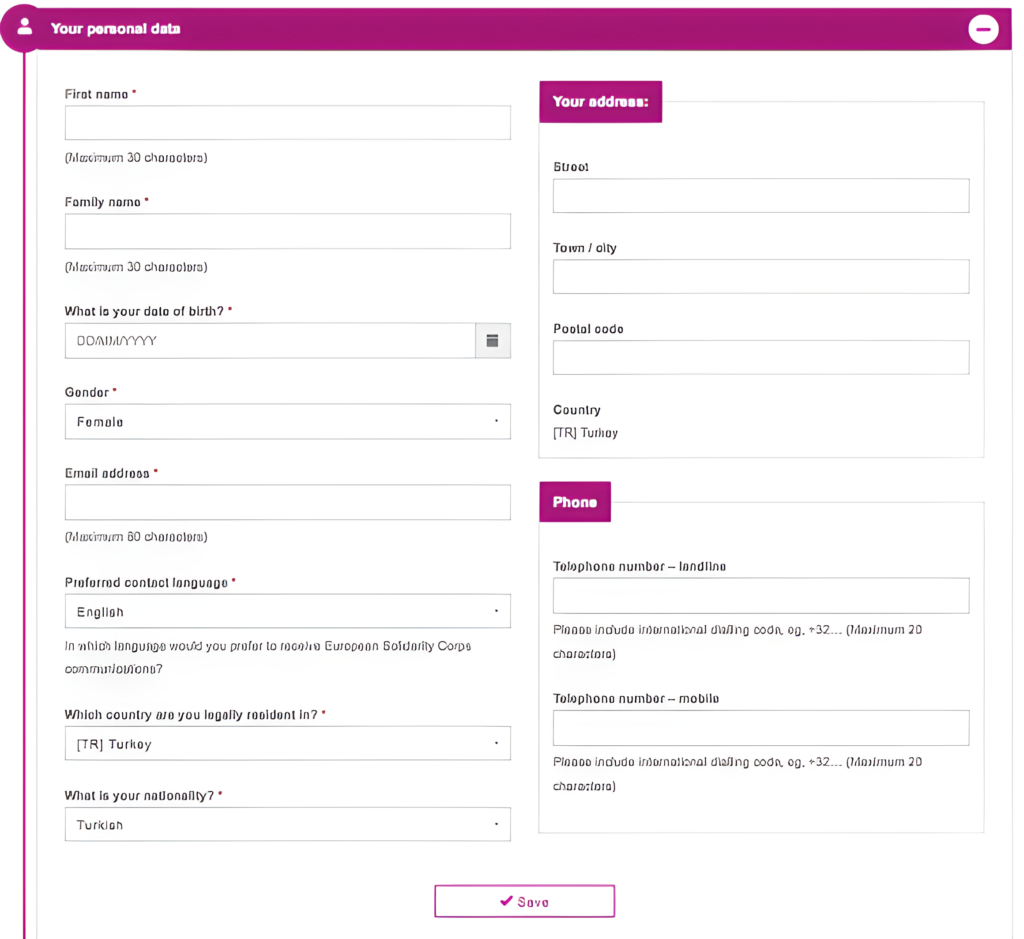Focus the First name input field
The height and width of the screenshot is (939, 1024).
pos(287,123)
